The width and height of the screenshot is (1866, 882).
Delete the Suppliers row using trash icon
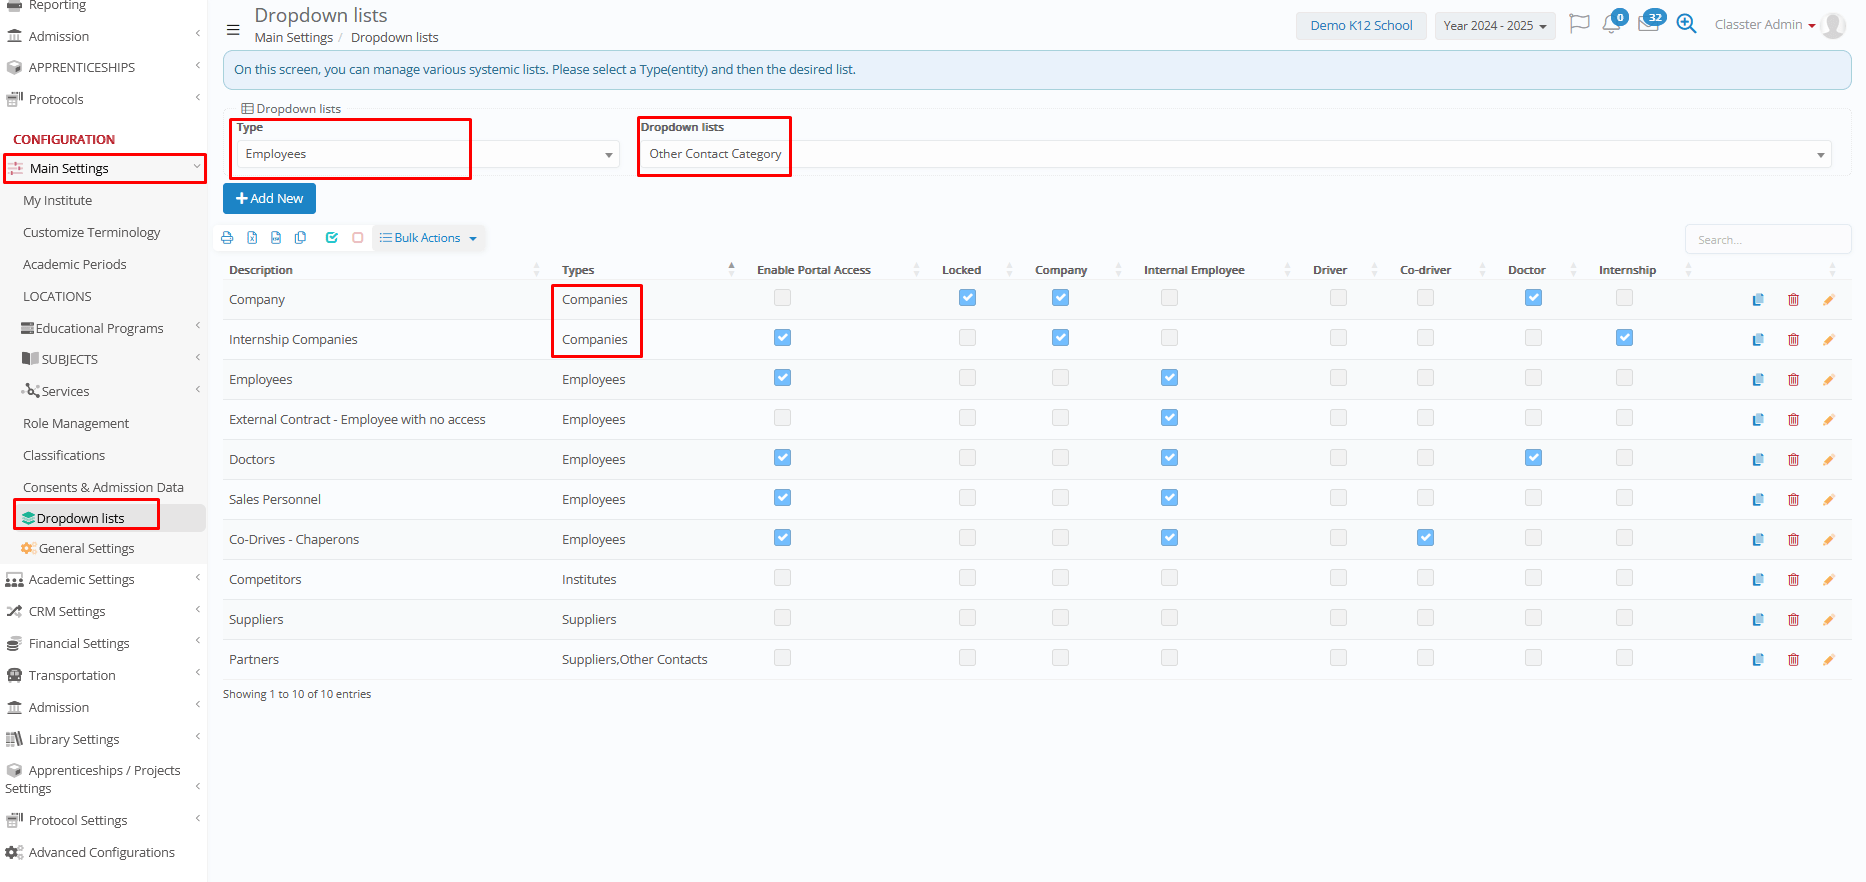coord(1793,620)
